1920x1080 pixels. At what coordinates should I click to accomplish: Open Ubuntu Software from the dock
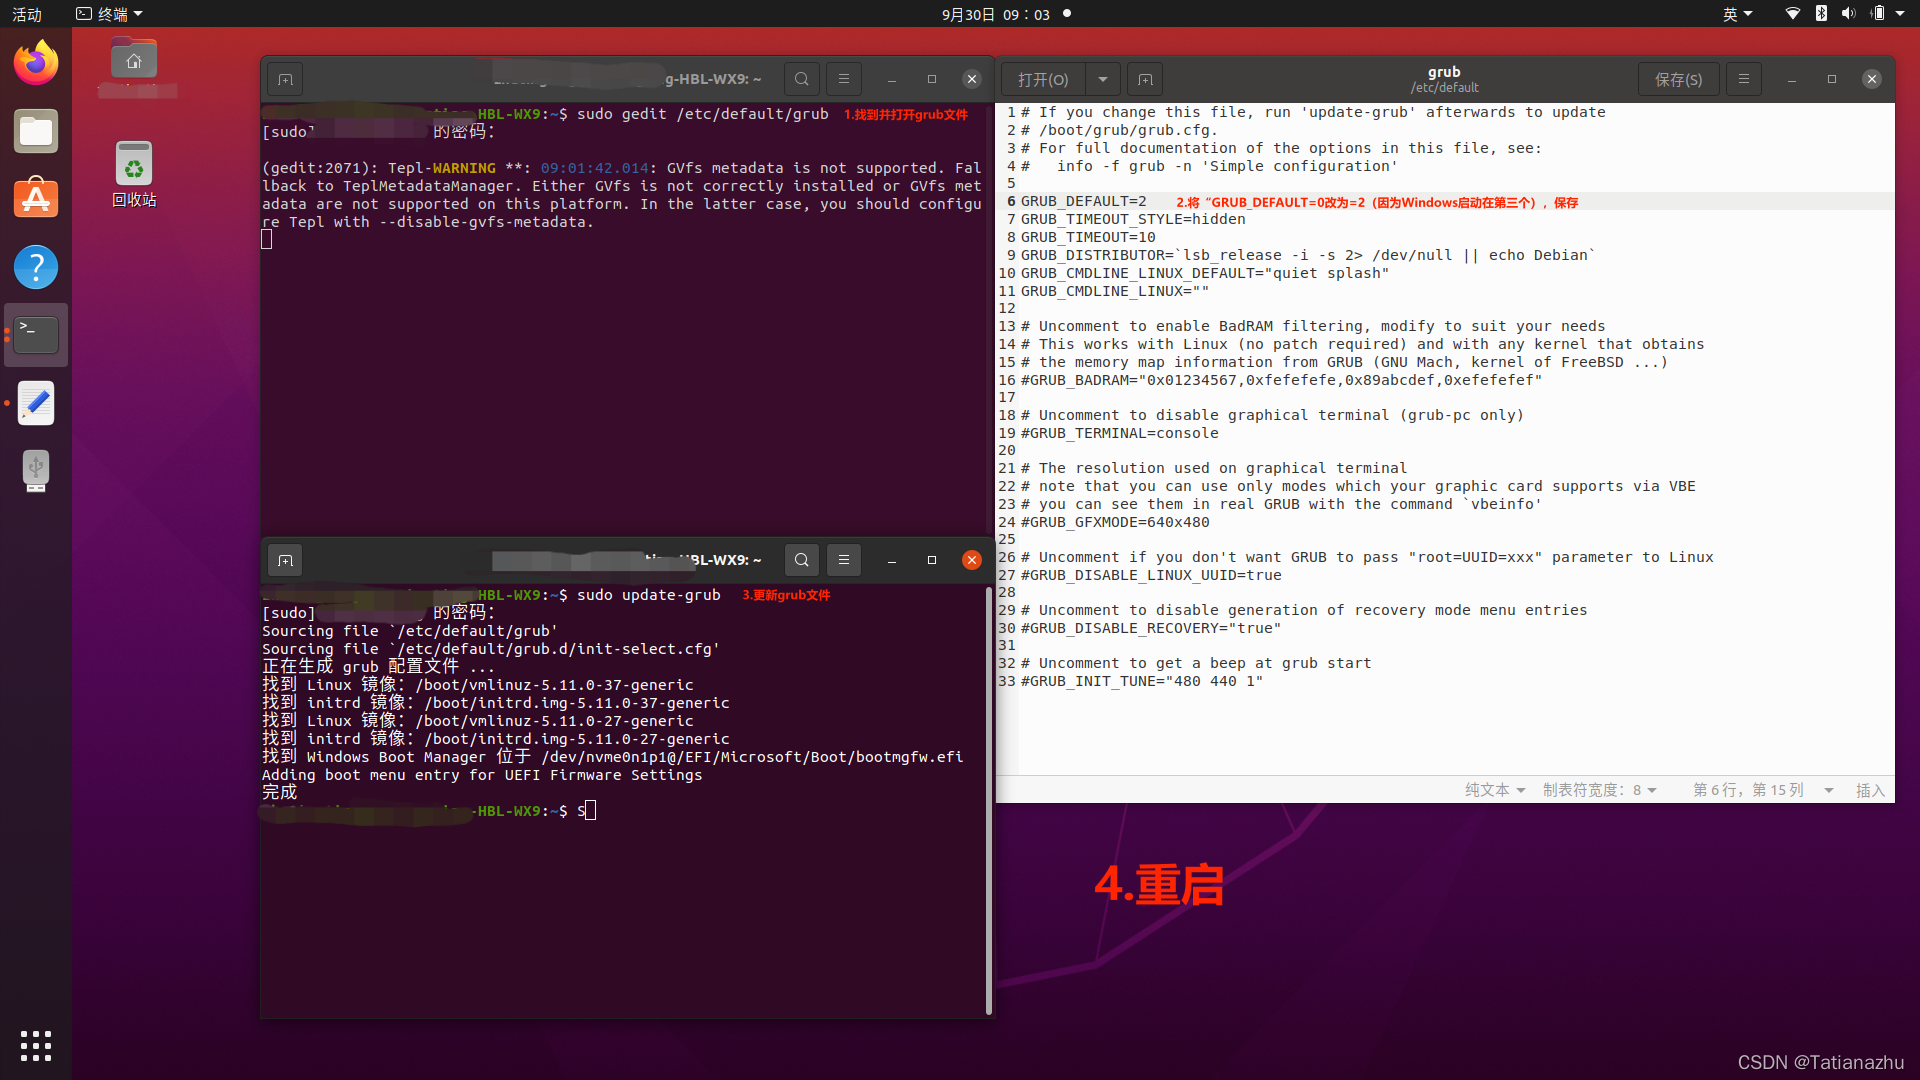(36, 199)
